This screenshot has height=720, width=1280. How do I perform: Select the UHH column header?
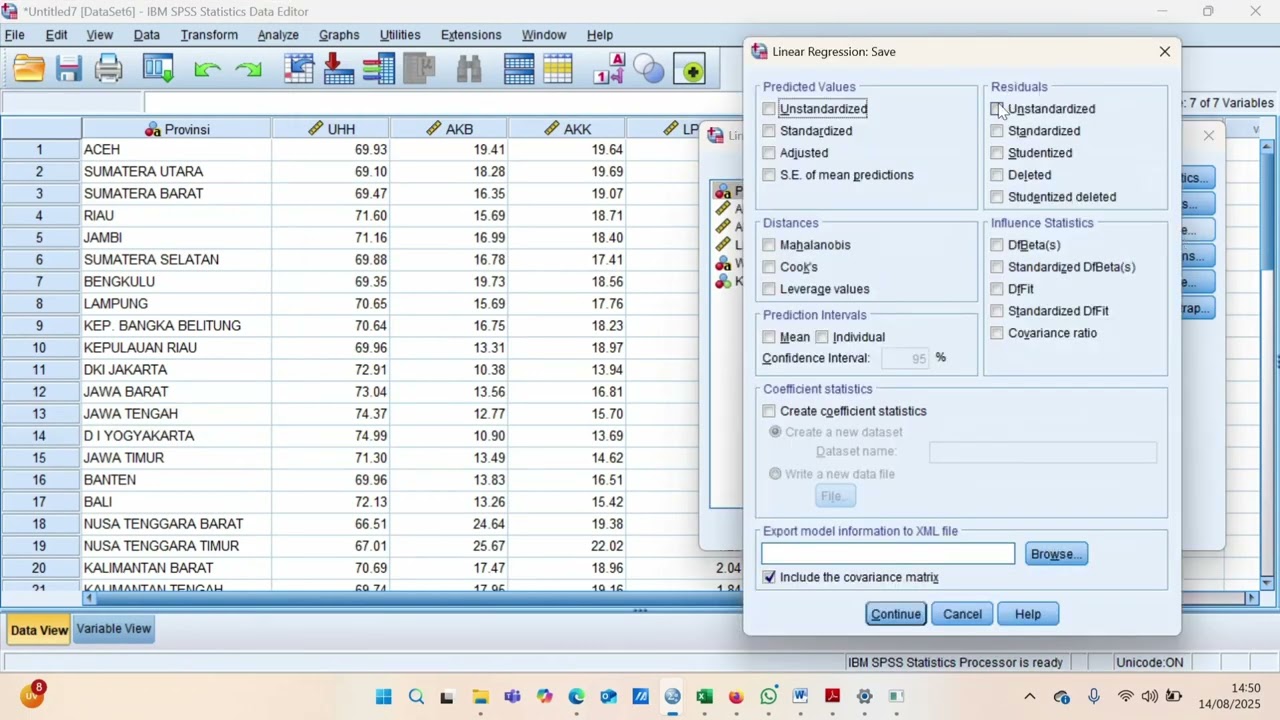330,129
